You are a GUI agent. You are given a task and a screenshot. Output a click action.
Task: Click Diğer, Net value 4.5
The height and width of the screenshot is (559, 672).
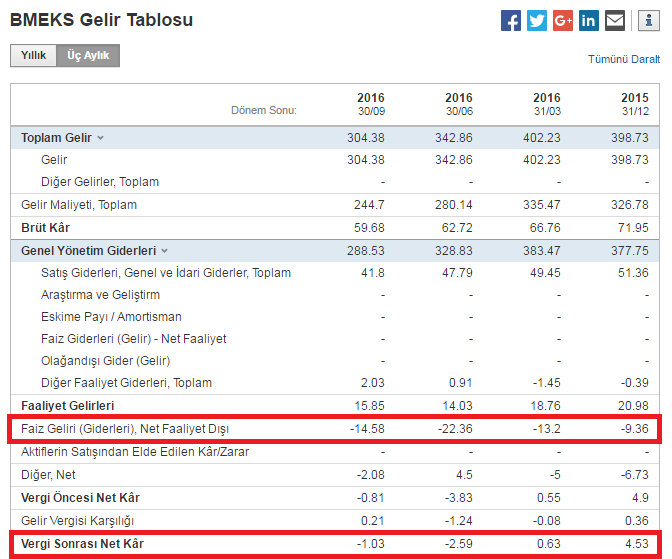(x=464, y=475)
